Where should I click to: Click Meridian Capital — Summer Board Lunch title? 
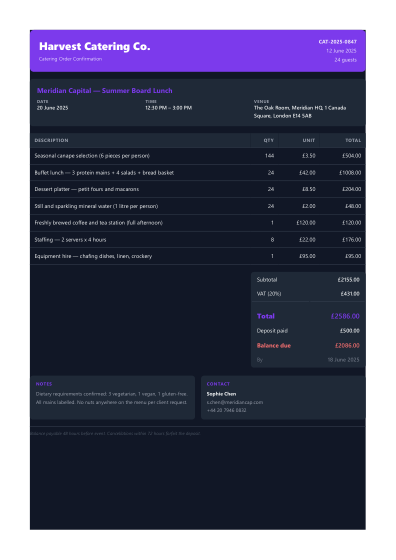105,91
